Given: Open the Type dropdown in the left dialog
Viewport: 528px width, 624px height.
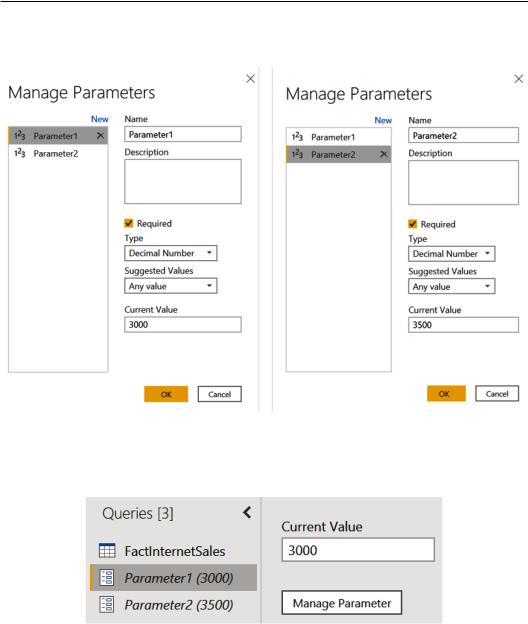Looking at the screenshot, I should (171, 253).
